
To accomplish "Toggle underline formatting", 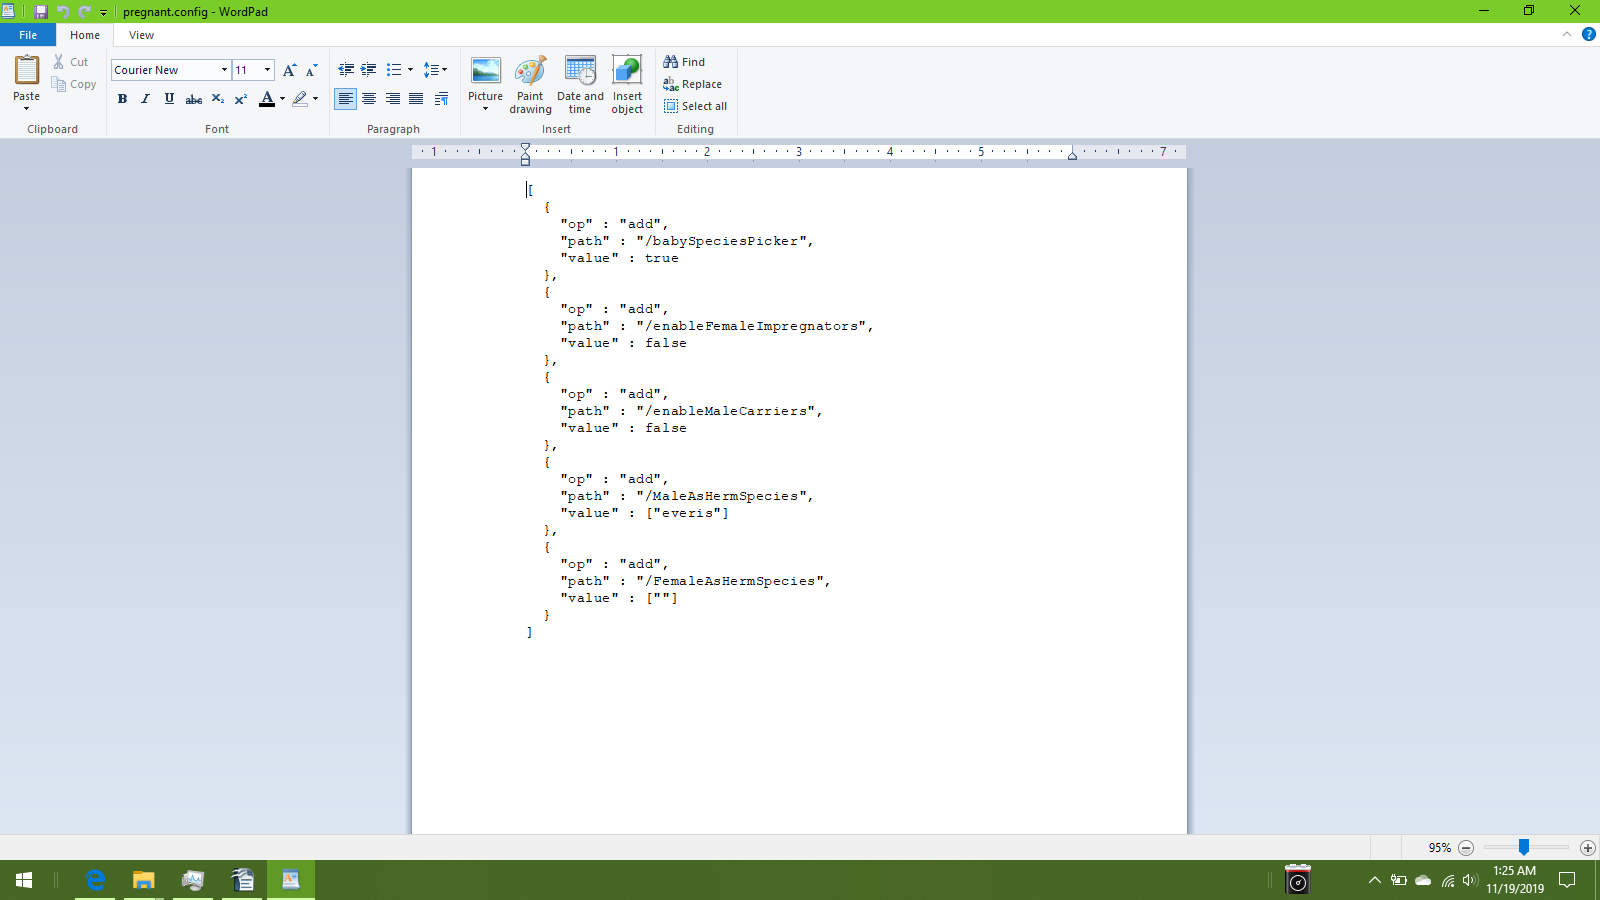I will point(169,99).
